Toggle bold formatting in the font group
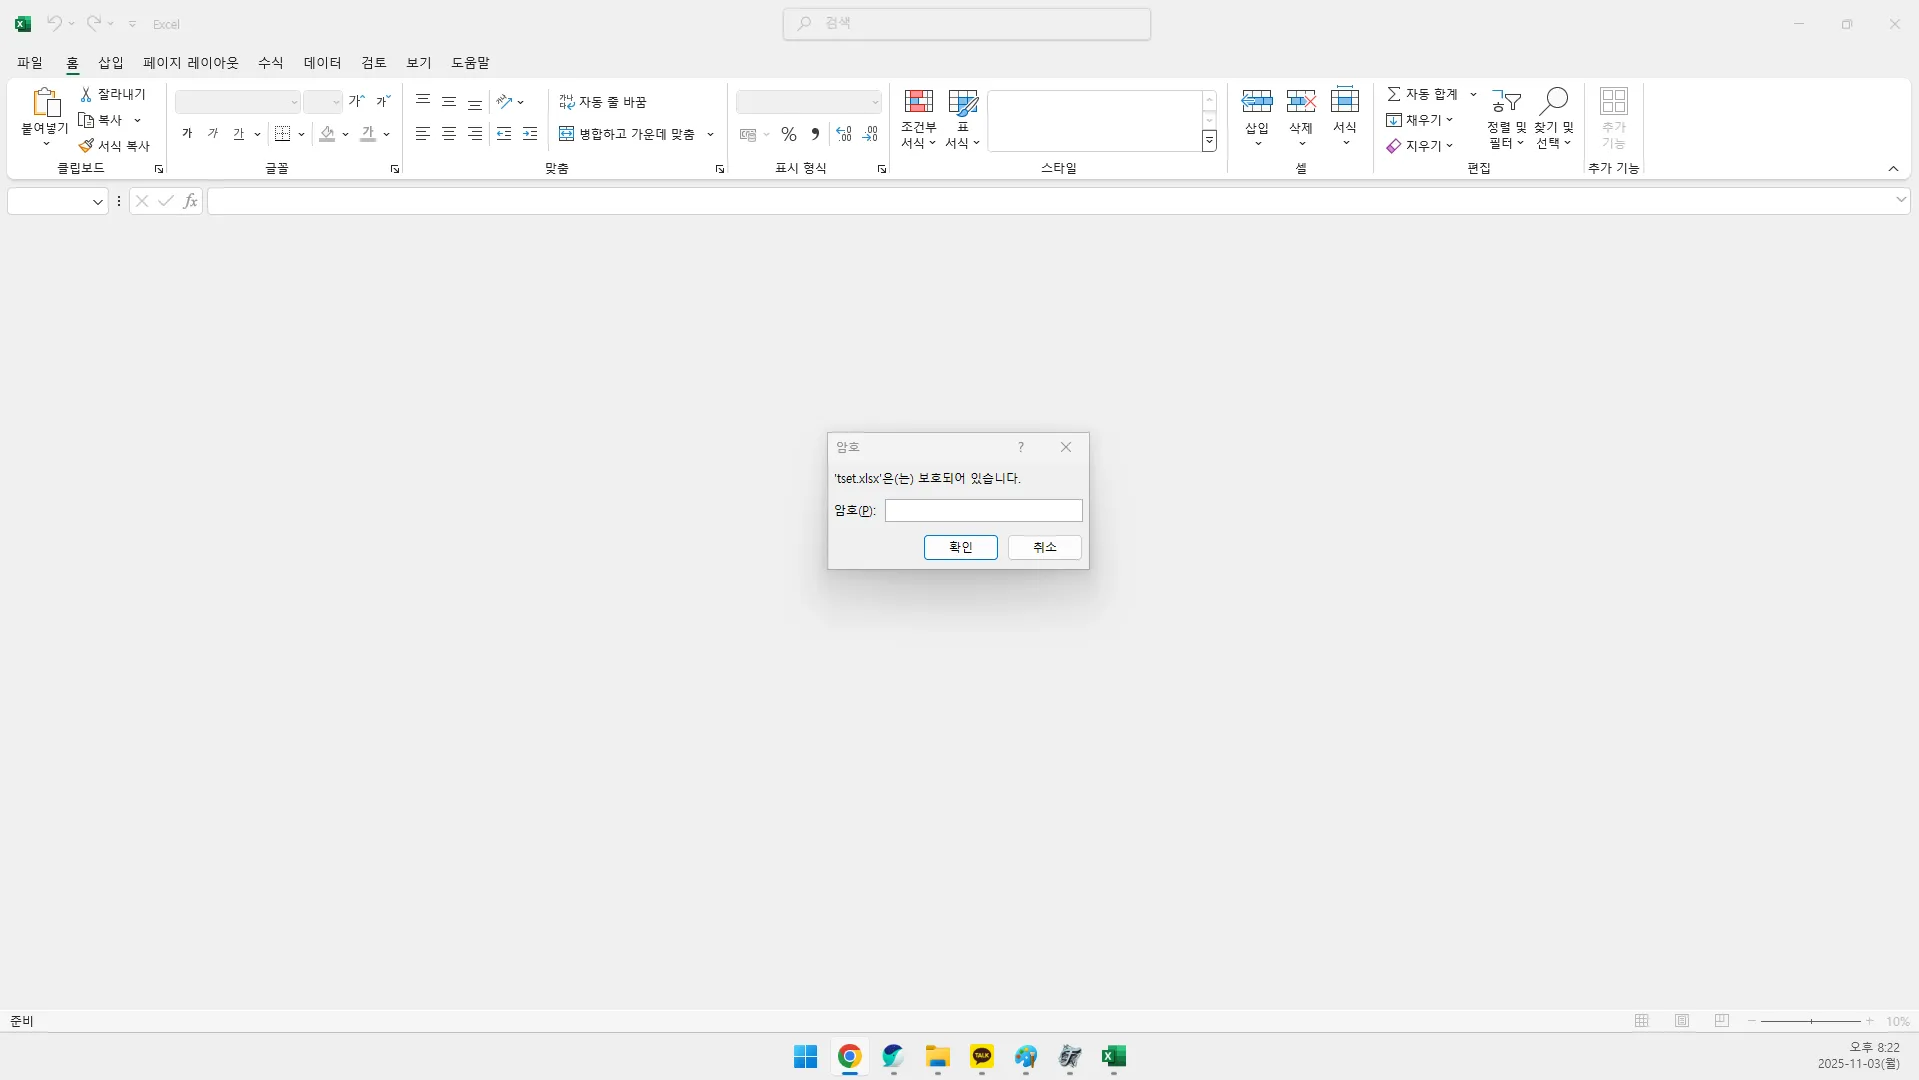Viewport: 1919px width, 1080px height. (186, 133)
